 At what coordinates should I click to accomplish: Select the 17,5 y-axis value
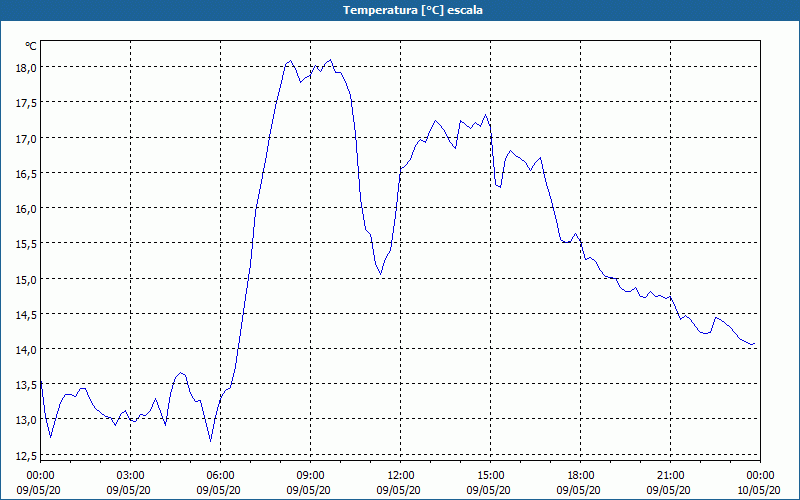click(x=26, y=103)
